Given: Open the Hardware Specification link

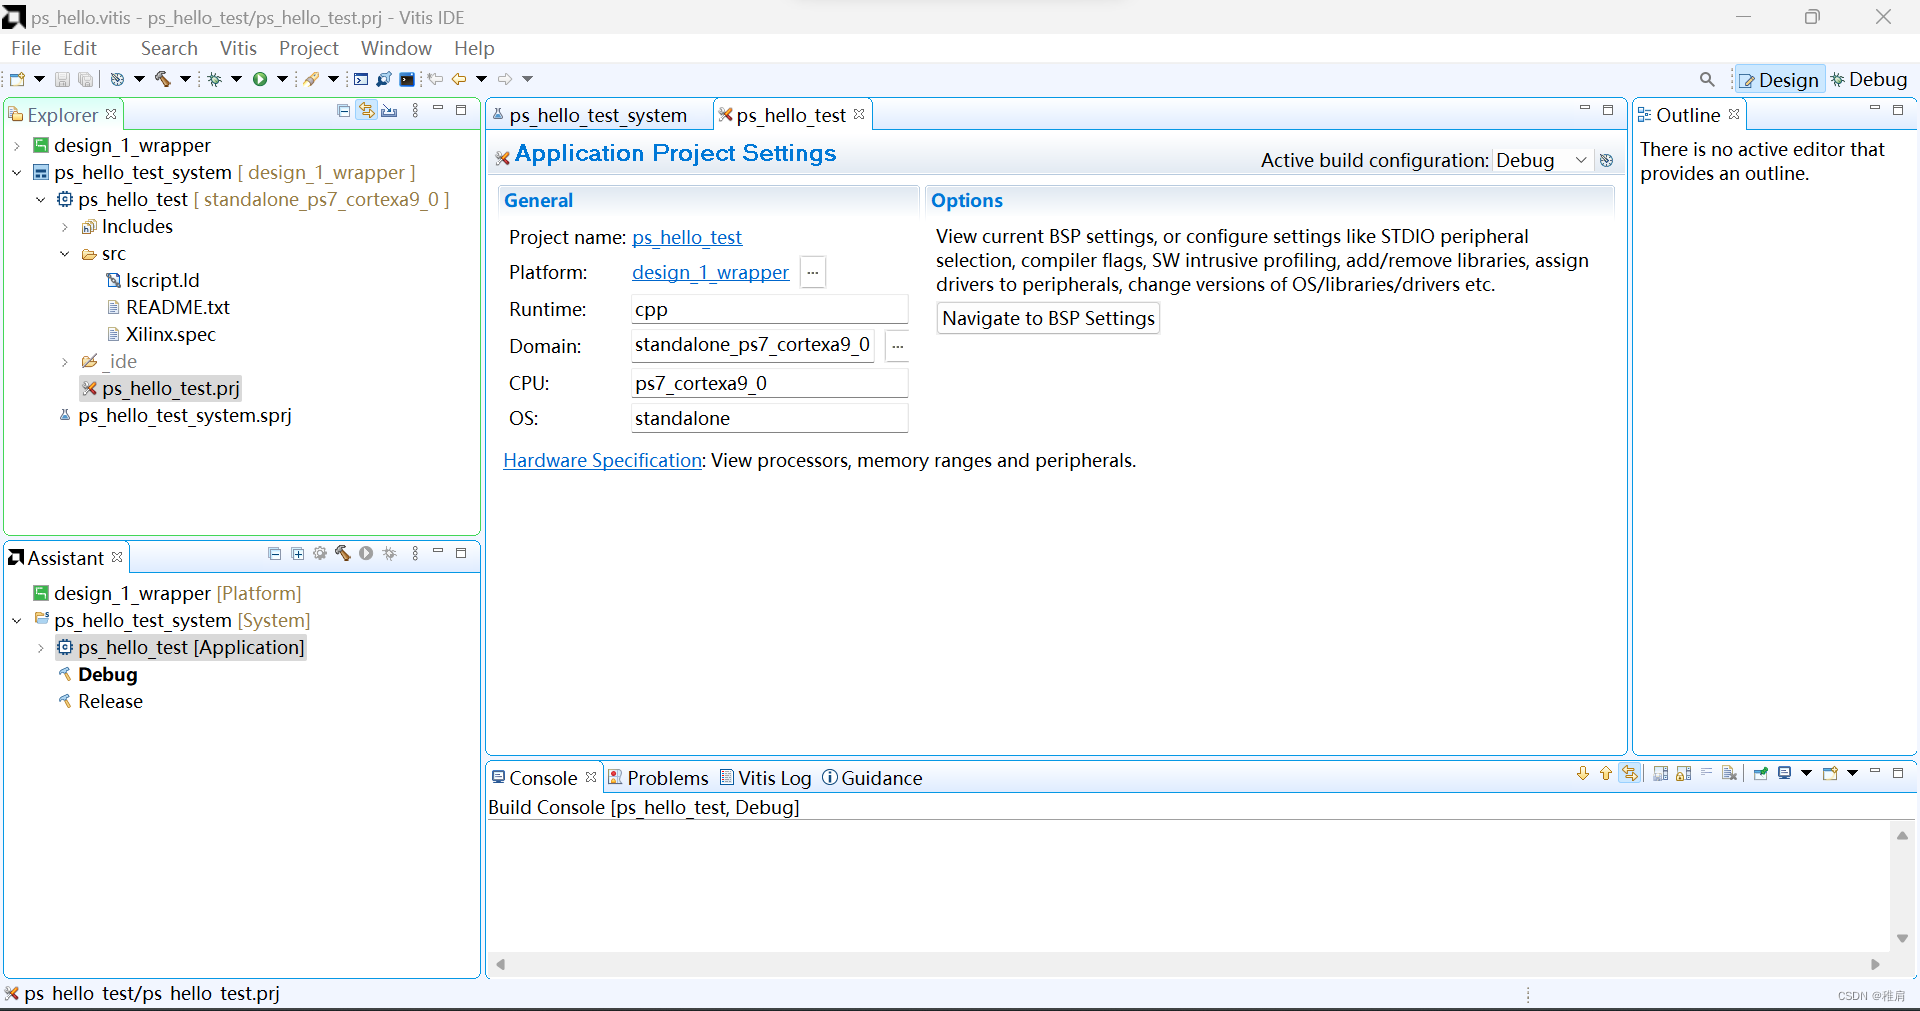Looking at the screenshot, I should (x=602, y=460).
